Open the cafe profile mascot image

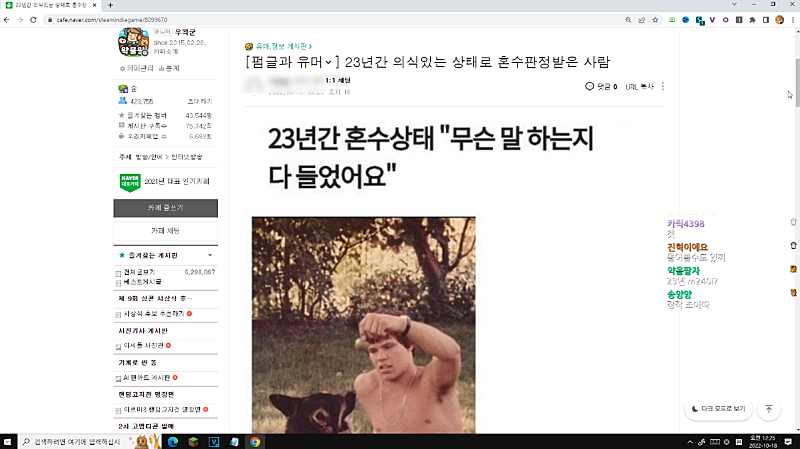133,42
